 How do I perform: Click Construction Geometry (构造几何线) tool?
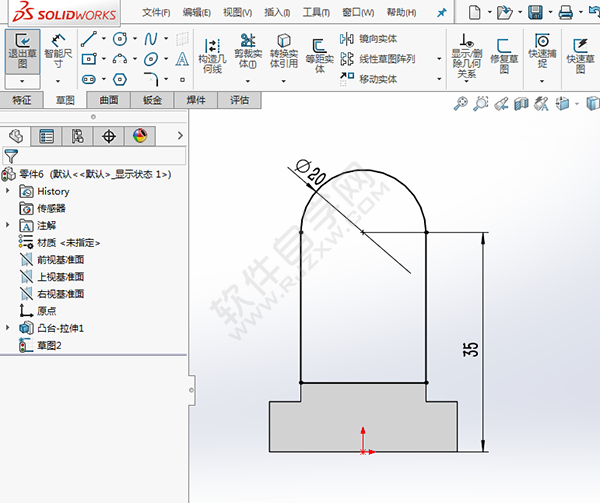(212, 56)
